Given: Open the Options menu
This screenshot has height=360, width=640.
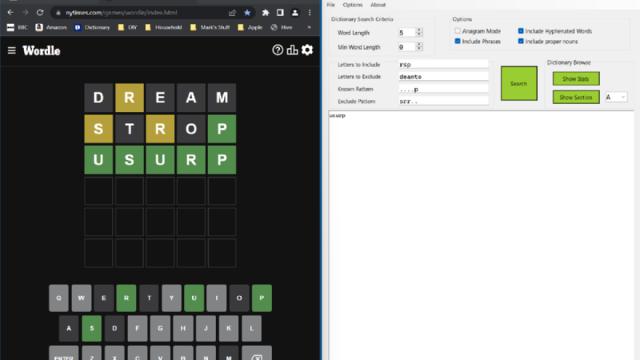Looking at the screenshot, I should [x=353, y=5].
